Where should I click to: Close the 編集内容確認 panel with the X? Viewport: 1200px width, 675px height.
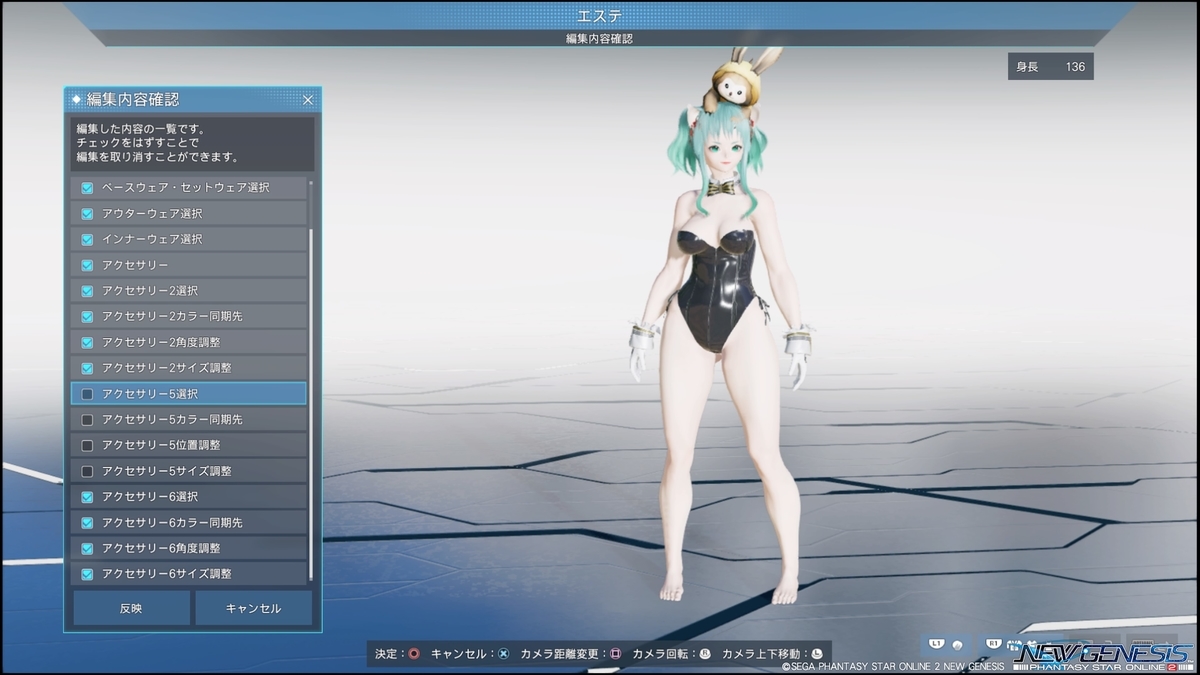pos(307,99)
